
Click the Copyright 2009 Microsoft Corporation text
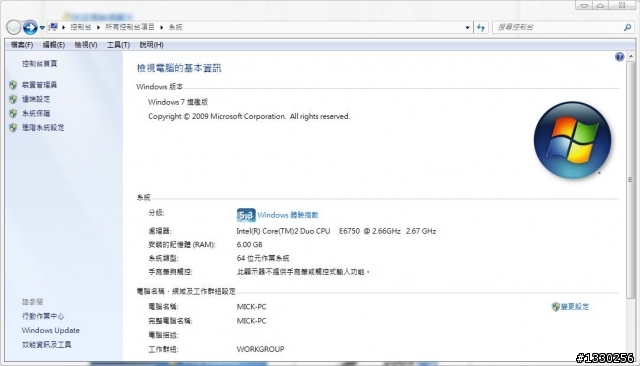coord(249,117)
